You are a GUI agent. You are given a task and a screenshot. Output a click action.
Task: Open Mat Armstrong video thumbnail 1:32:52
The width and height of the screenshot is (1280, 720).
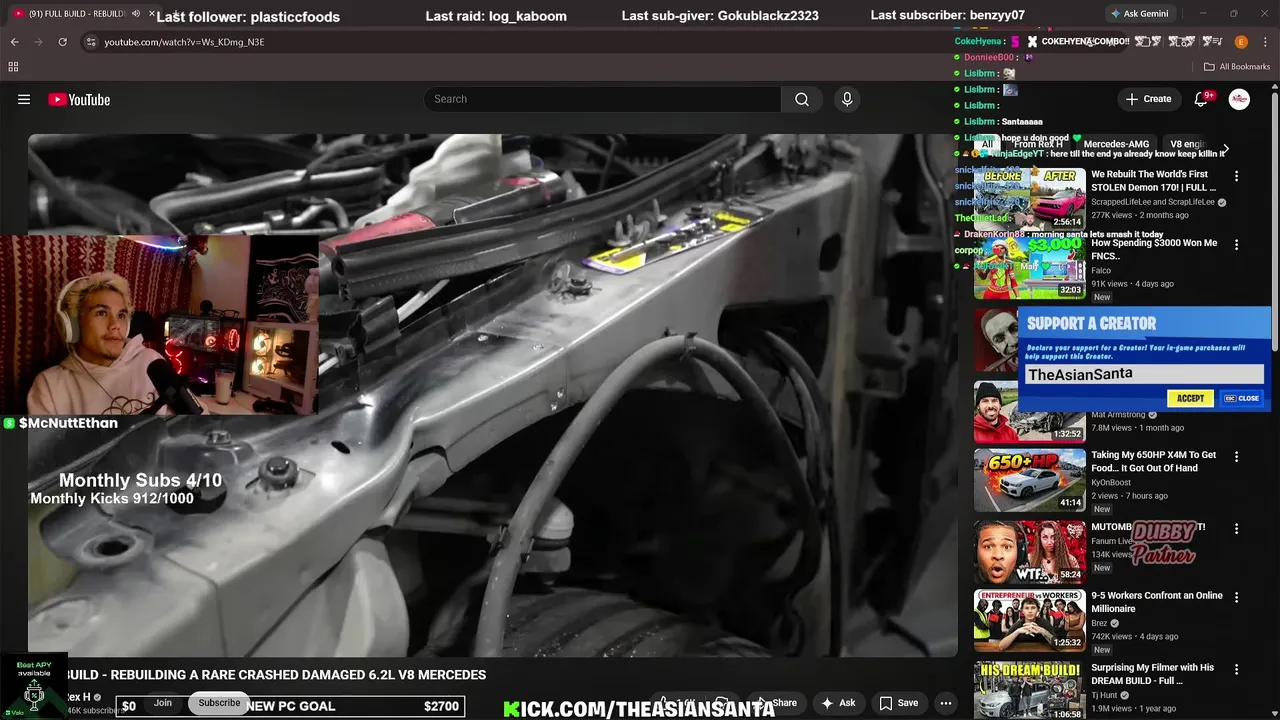(x=1030, y=411)
